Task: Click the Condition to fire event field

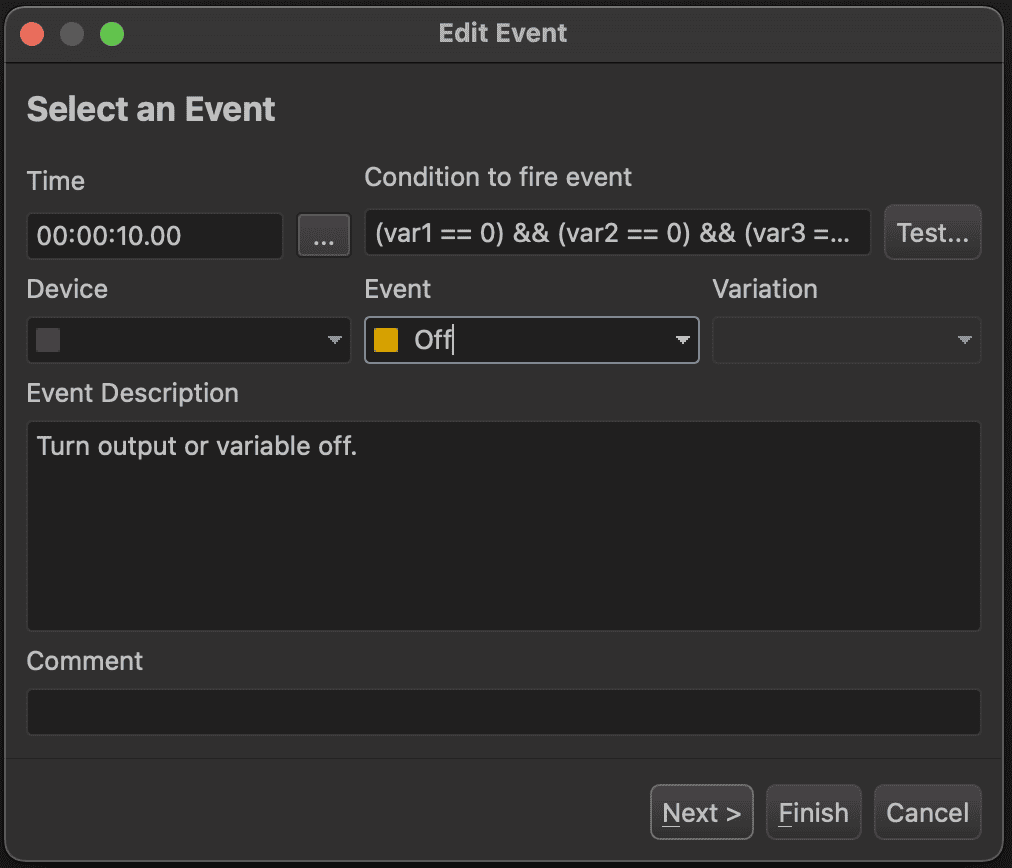Action: (x=617, y=233)
